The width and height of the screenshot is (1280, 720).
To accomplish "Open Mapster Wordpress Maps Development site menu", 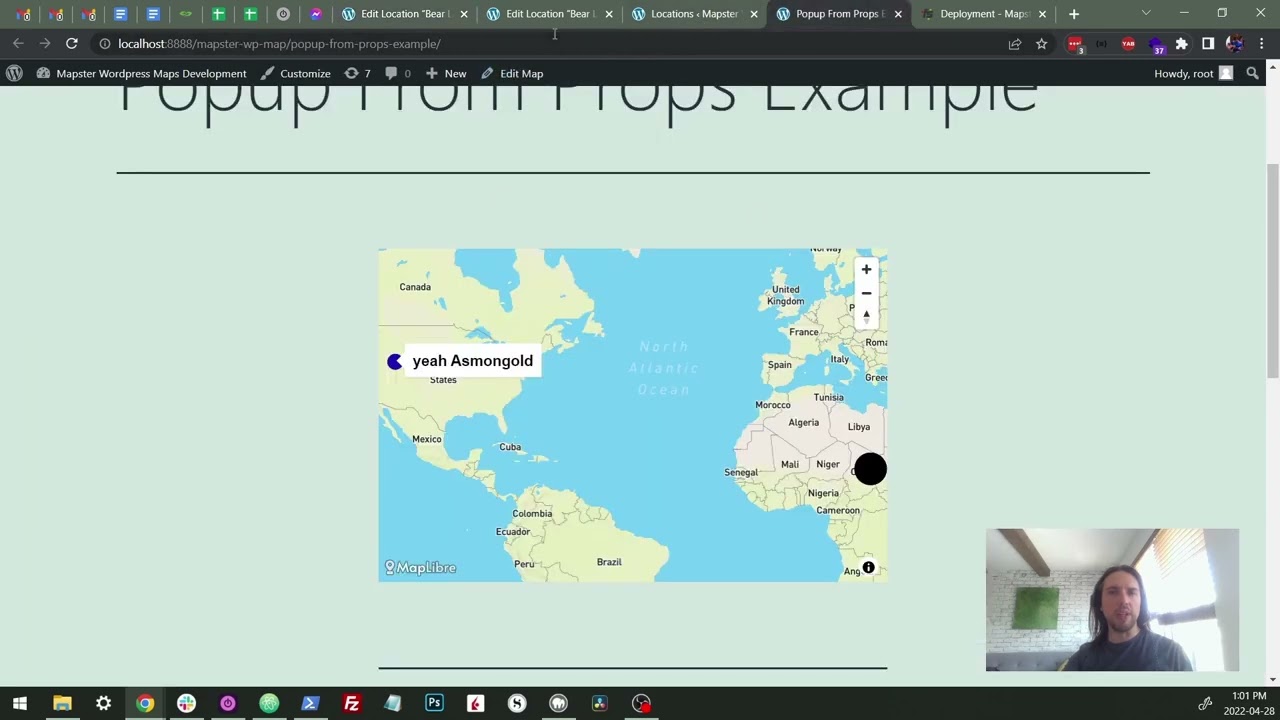I will tap(141, 73).
